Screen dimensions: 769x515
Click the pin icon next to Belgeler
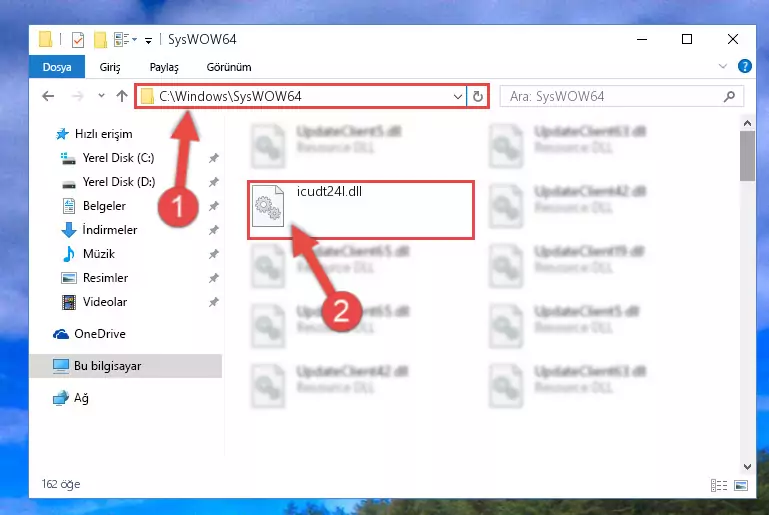point(213,206)
